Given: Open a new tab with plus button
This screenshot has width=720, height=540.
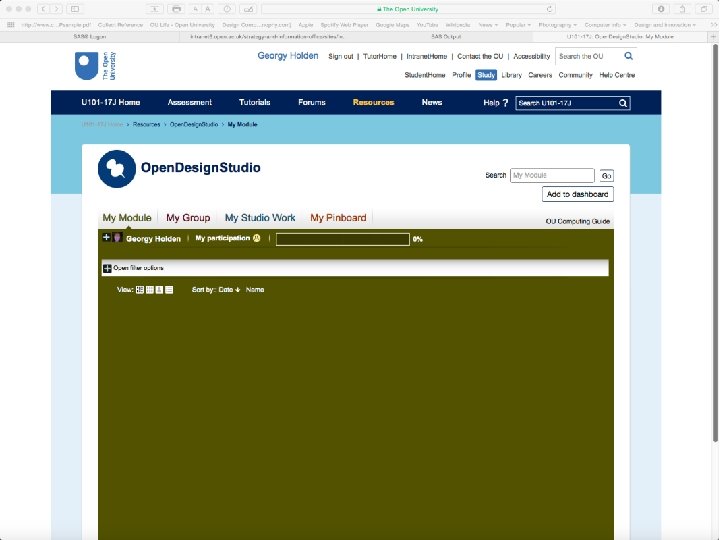Looking at the screenshot, I should tap(713, 36).
